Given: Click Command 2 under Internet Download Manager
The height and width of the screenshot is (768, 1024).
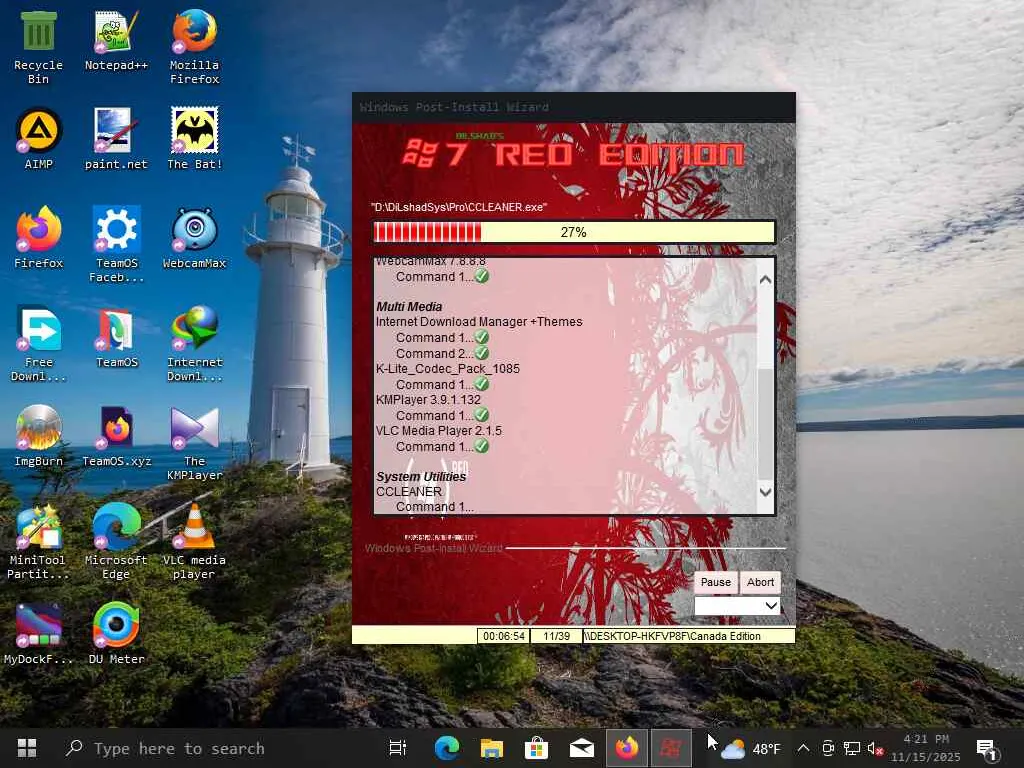Looking at the screenshot, I should point(442,353).
